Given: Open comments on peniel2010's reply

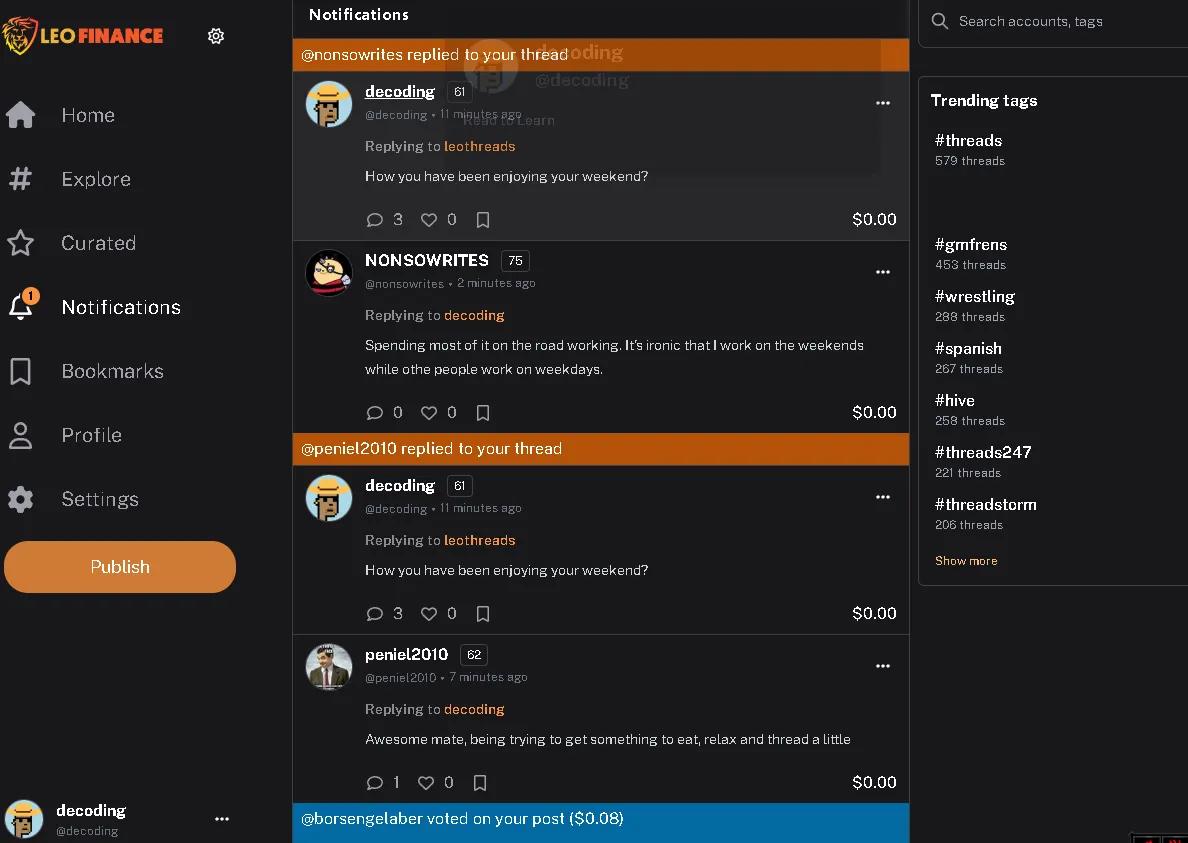Looking at the screenshot, I should [x=375, y=782].
